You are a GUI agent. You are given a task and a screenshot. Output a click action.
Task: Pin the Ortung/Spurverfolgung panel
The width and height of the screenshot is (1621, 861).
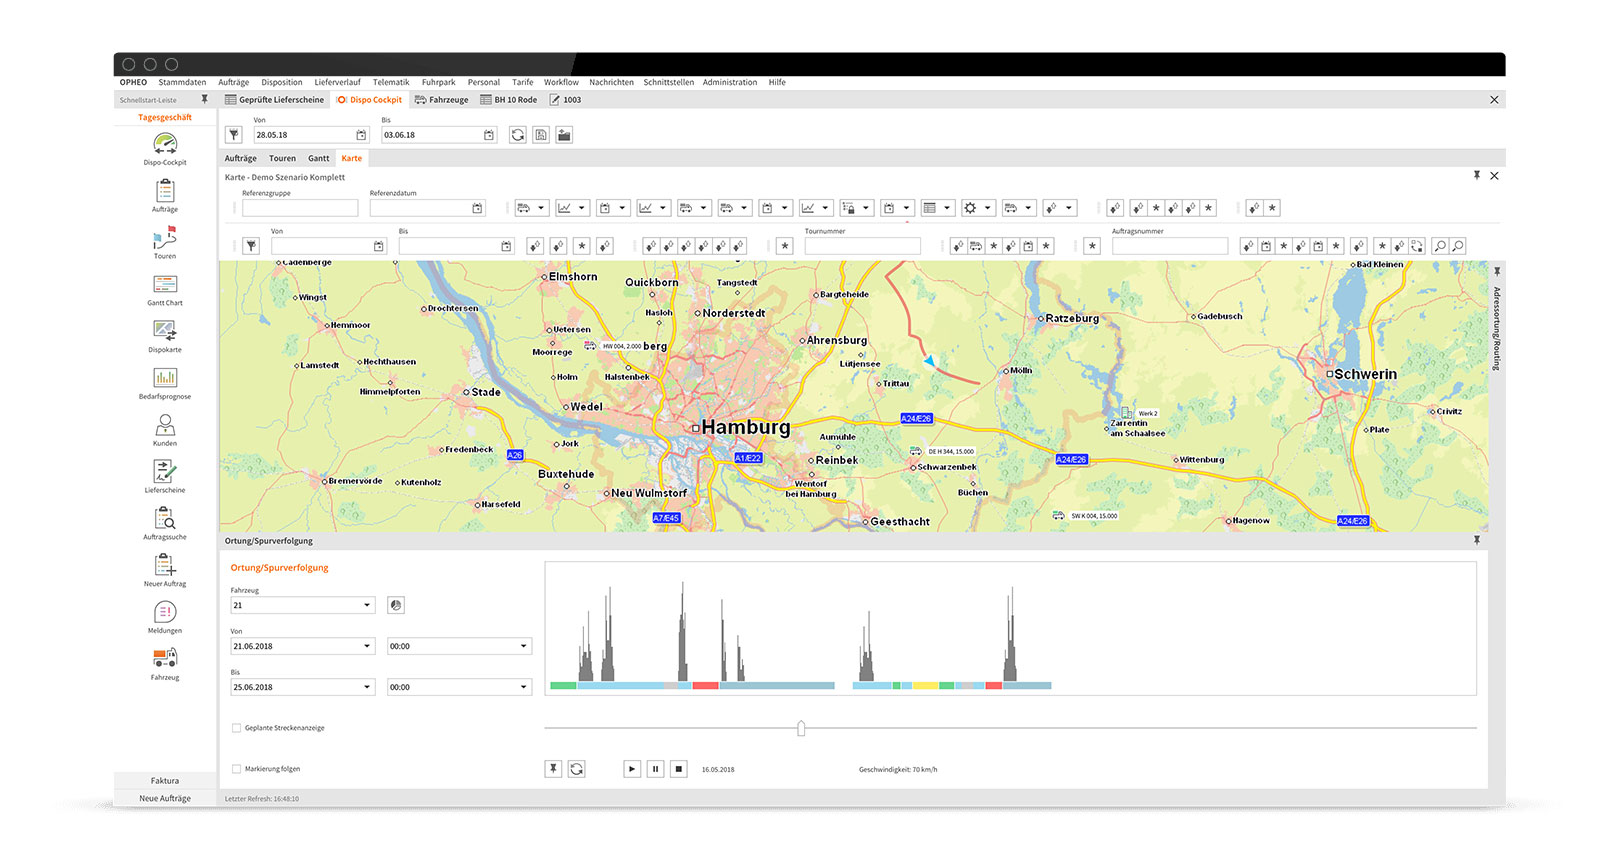[x=1476, y=540]
